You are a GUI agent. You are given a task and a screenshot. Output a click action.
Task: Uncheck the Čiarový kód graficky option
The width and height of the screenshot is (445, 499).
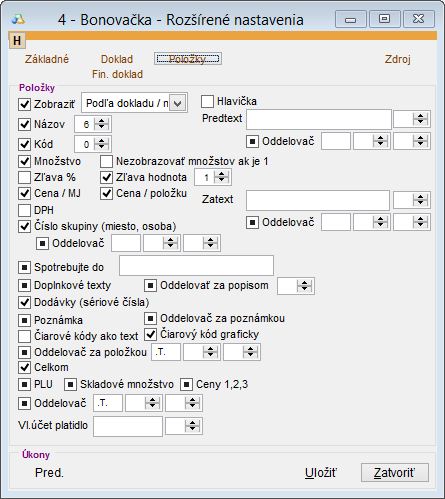(x=151, y=334)
